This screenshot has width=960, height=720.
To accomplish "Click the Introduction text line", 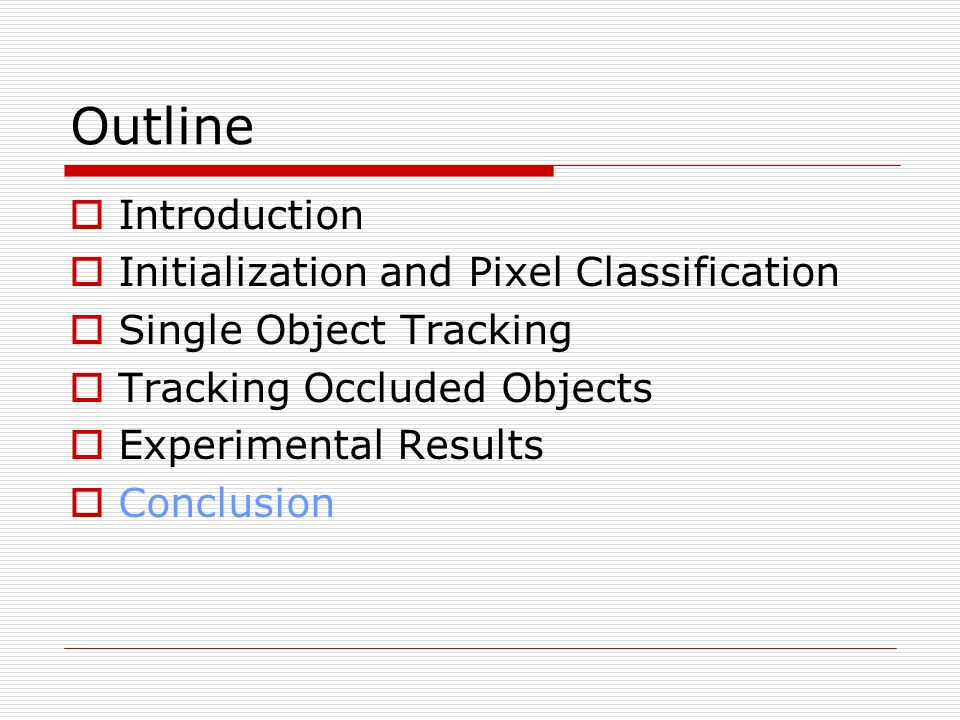I will pyautogui.click(x=241, y=215).
